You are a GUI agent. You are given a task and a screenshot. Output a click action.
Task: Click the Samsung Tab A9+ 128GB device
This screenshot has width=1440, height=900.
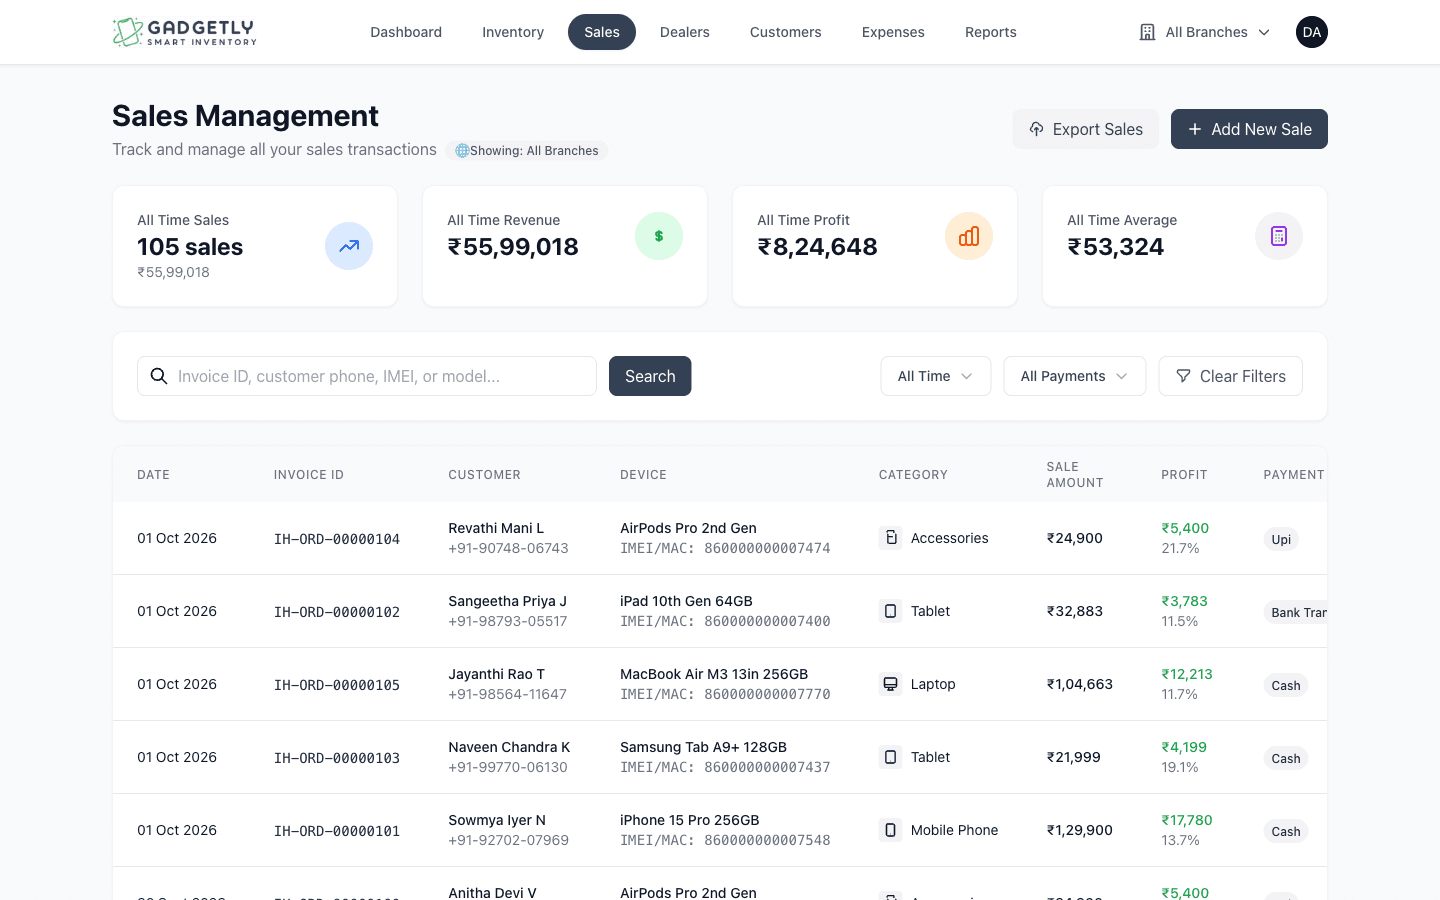[x=703, y=747]
